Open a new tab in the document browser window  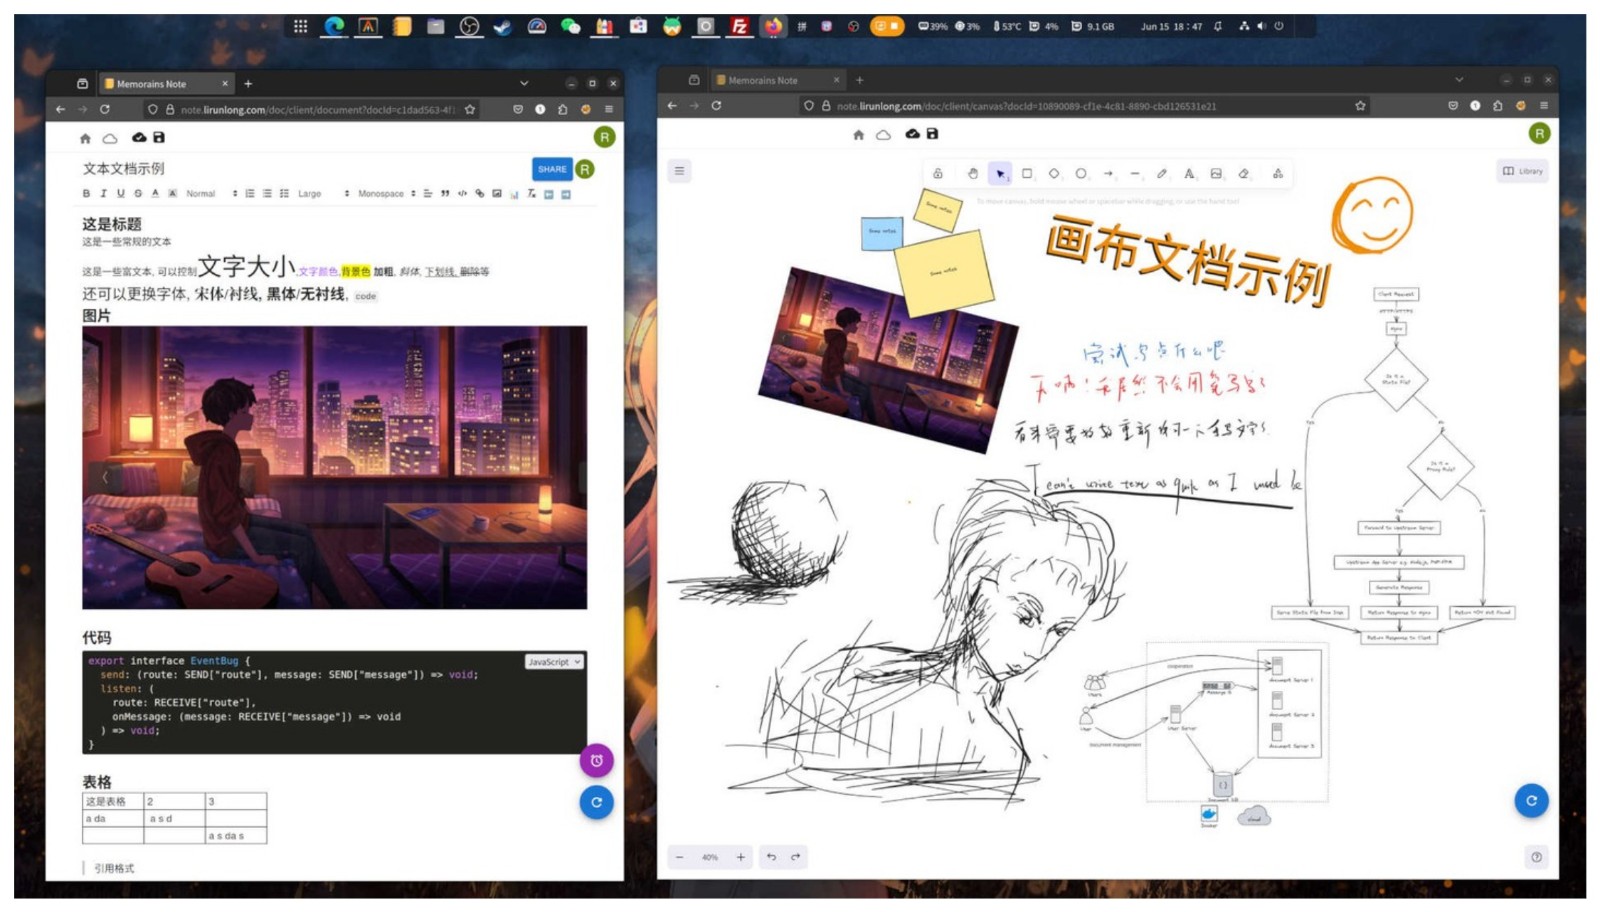click(248, 84)
